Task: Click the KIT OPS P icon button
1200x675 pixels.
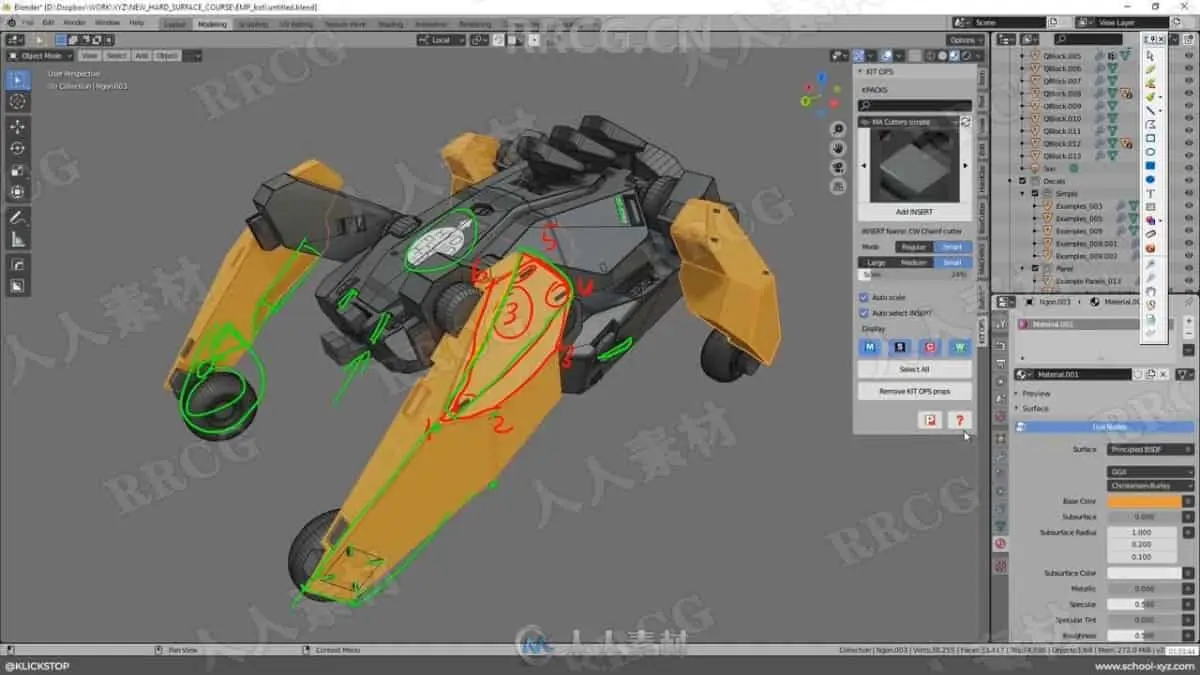Action: [x=930, y=420]
